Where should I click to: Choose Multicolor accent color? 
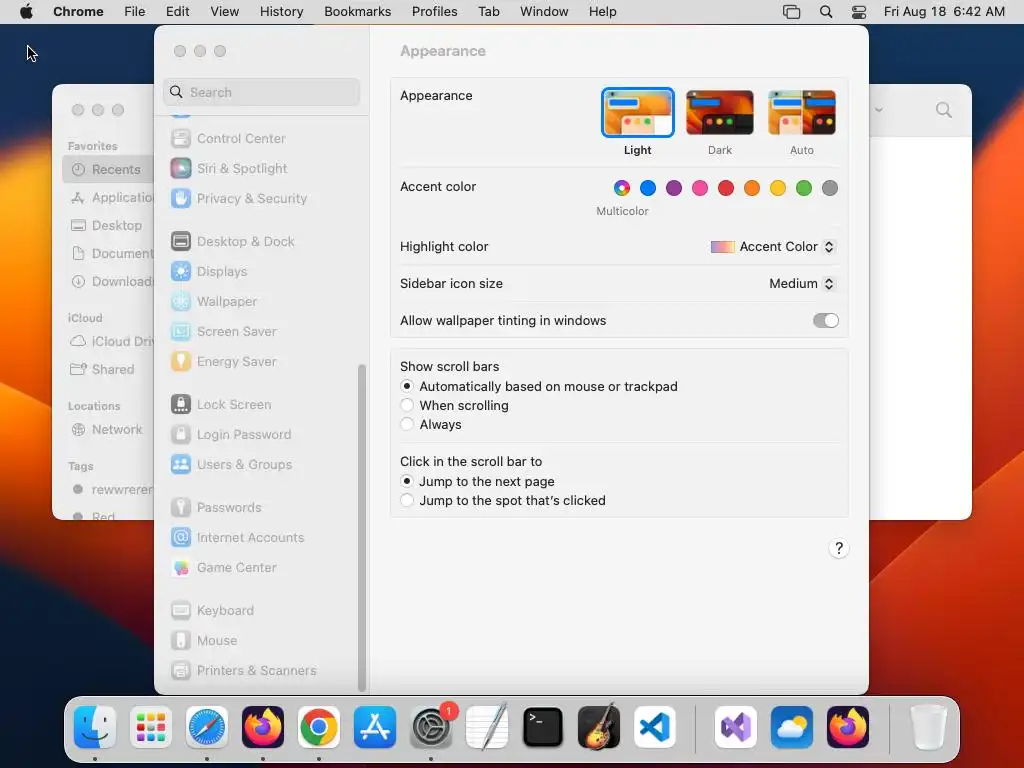(x=622, y=188)
